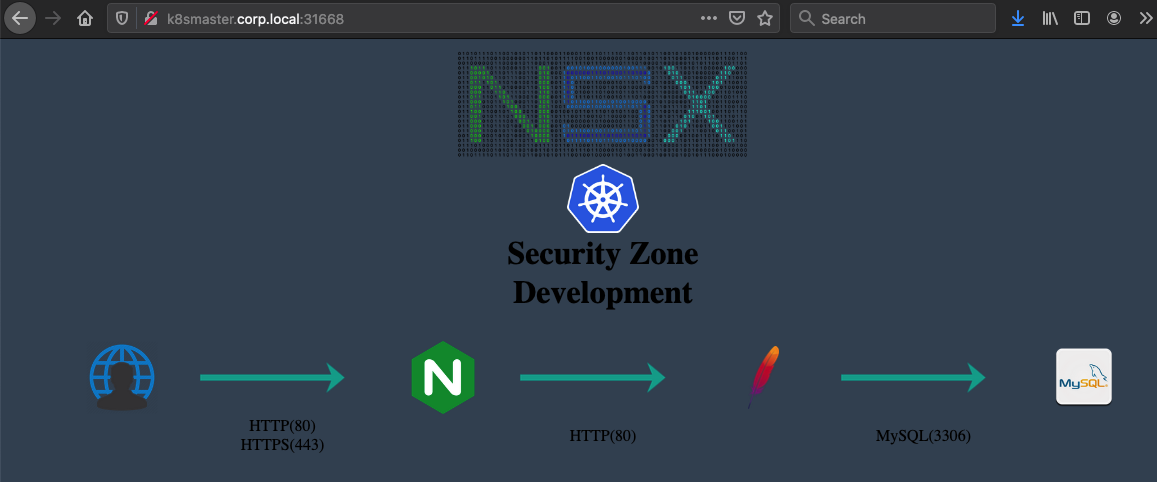
Task: Open the tracking protection shield icon
Action: point(122,18)
